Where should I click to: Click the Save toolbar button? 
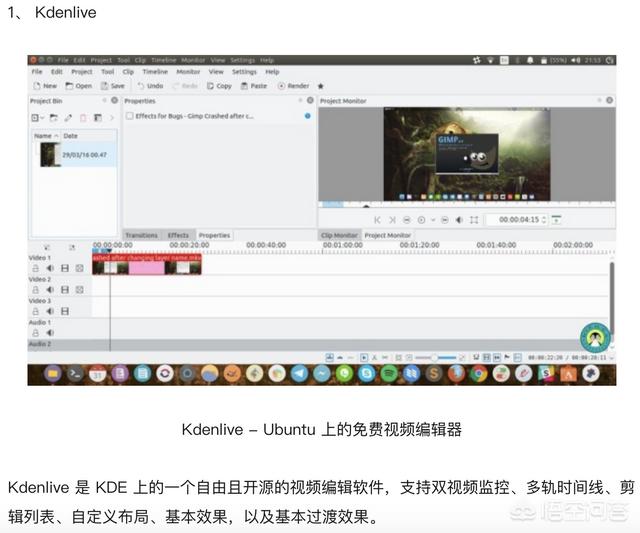[113, 86]
